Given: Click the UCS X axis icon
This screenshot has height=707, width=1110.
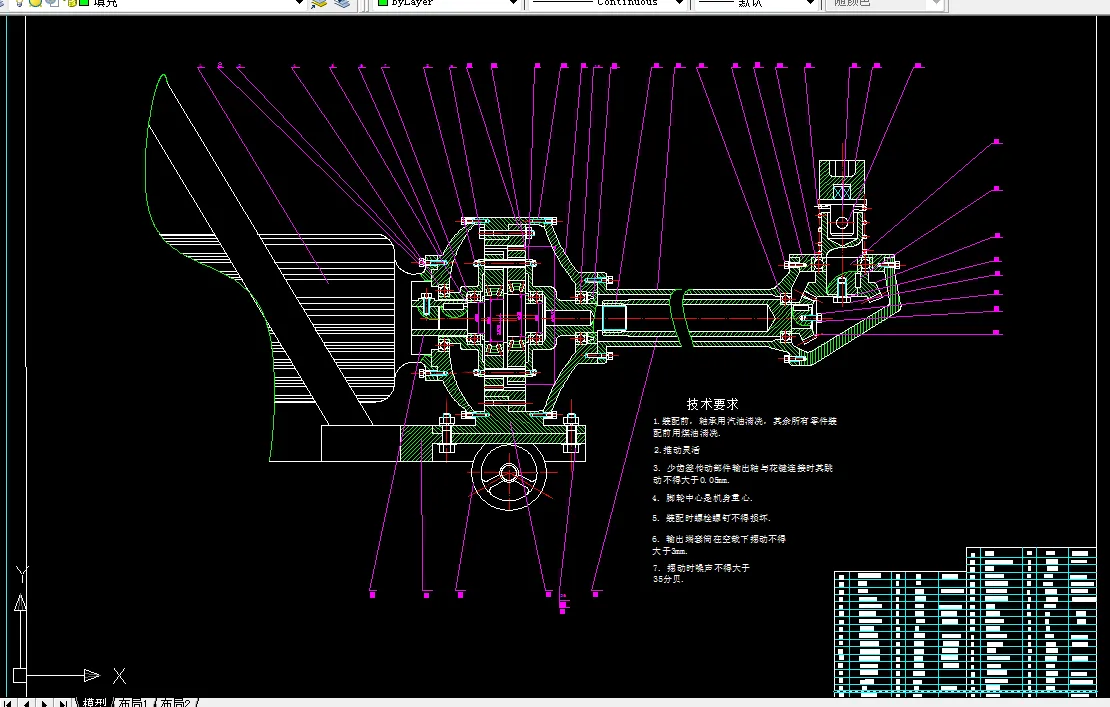Looking at the screenshot, I should click(x=119, y=676).
